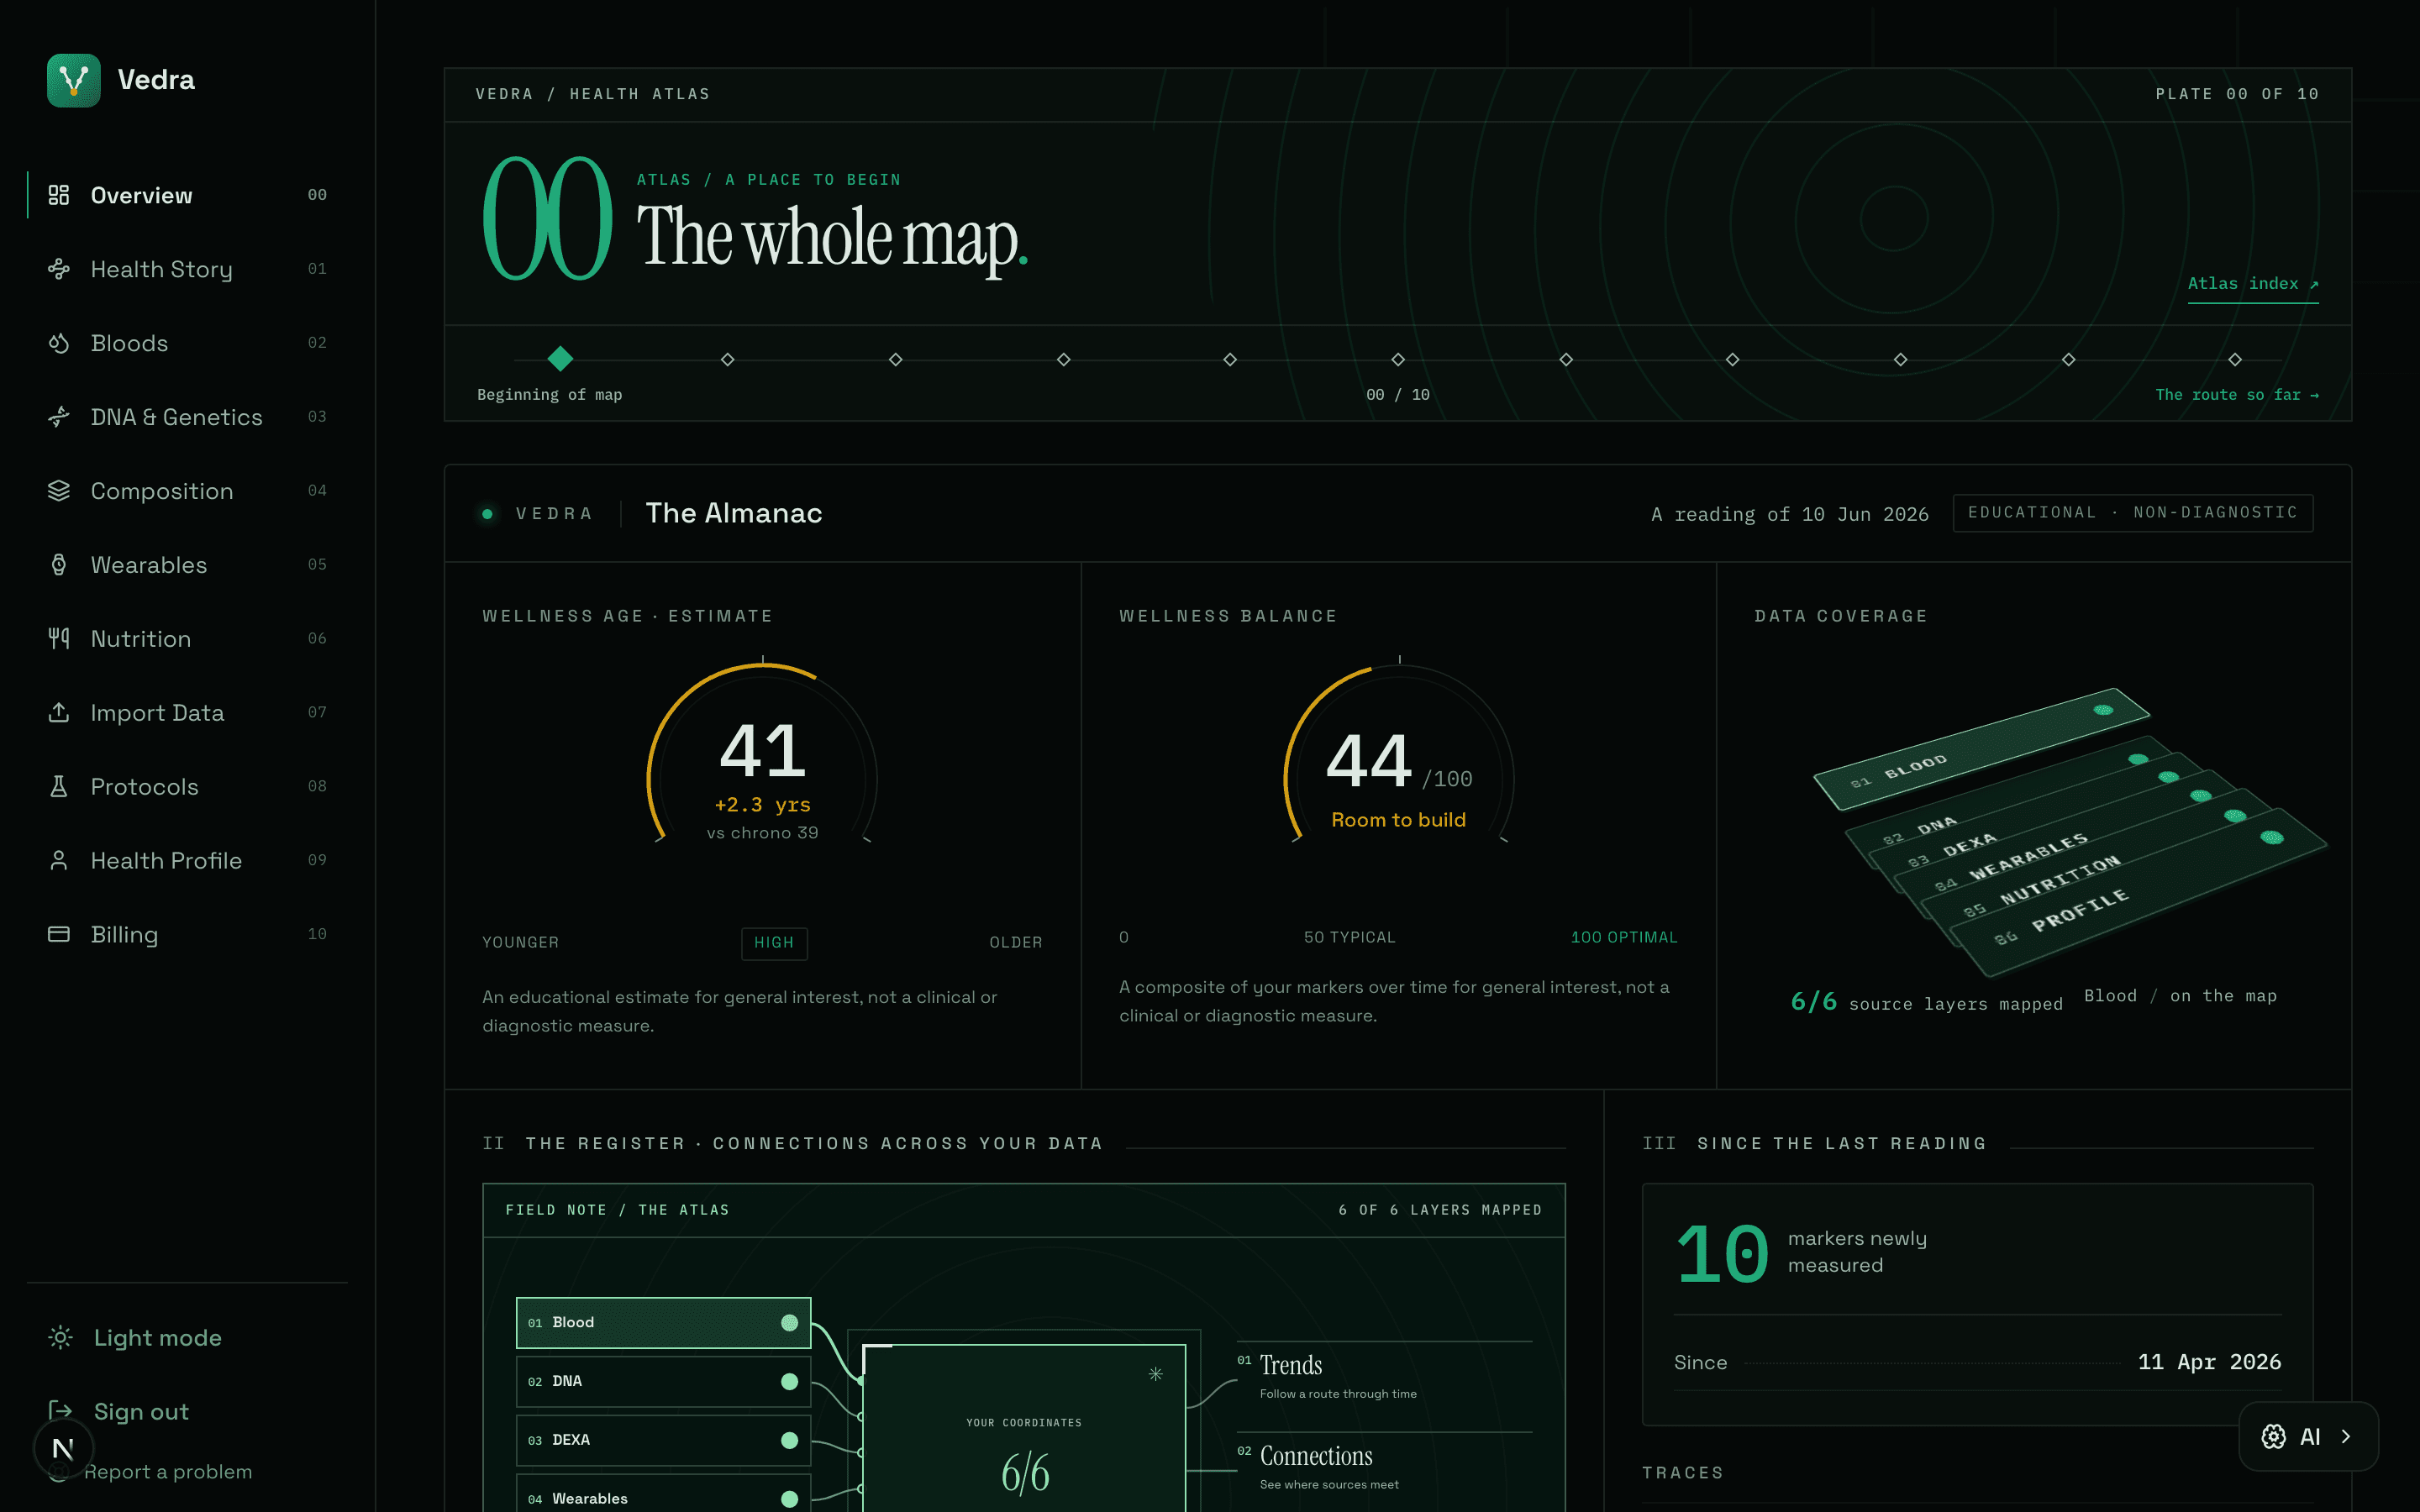
Task: Click the Bloods droplet icon
Action: click(x=59, y=343)
